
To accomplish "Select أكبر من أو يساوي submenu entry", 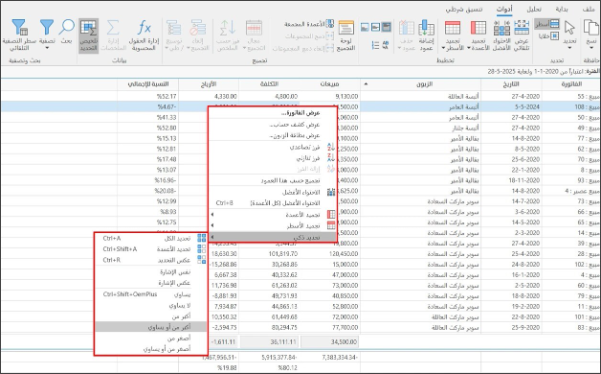I will click(151, 327).
